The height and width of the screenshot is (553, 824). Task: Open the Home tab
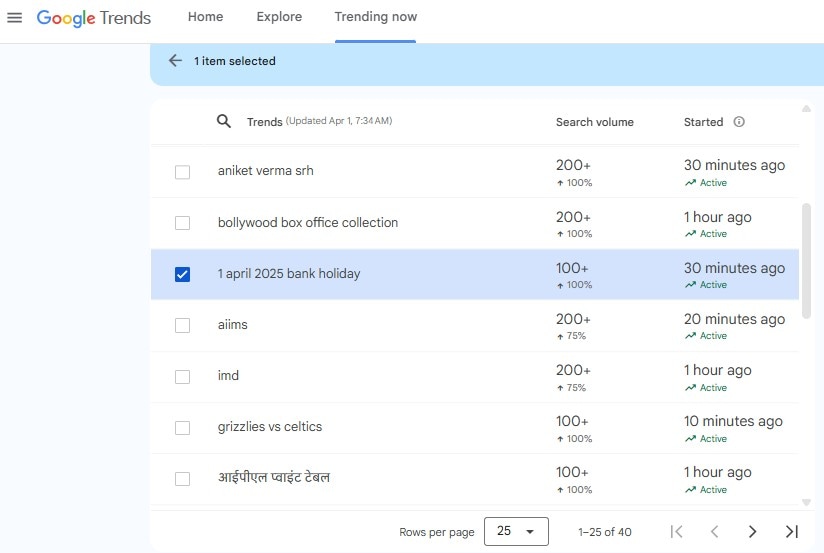coord(206,17)
